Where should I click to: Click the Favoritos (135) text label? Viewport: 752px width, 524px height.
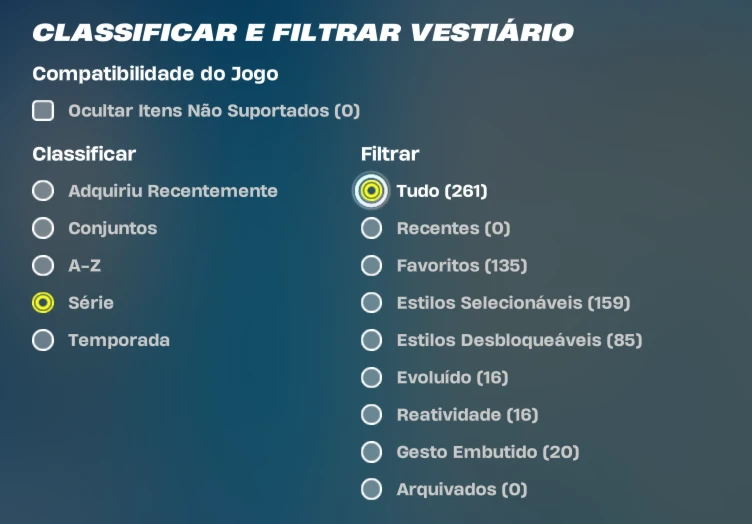[x=462, y=266]
